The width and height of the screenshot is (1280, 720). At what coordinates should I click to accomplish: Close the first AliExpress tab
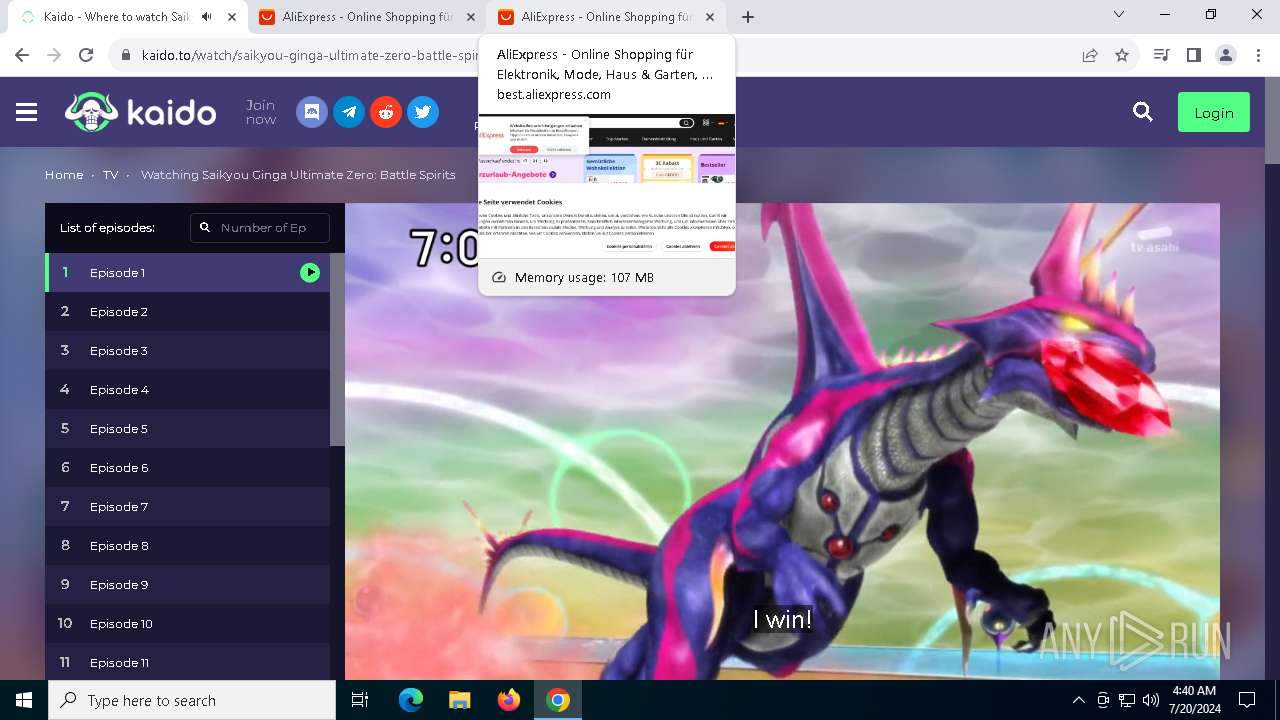pyautogui.click(x=471, y=17)
